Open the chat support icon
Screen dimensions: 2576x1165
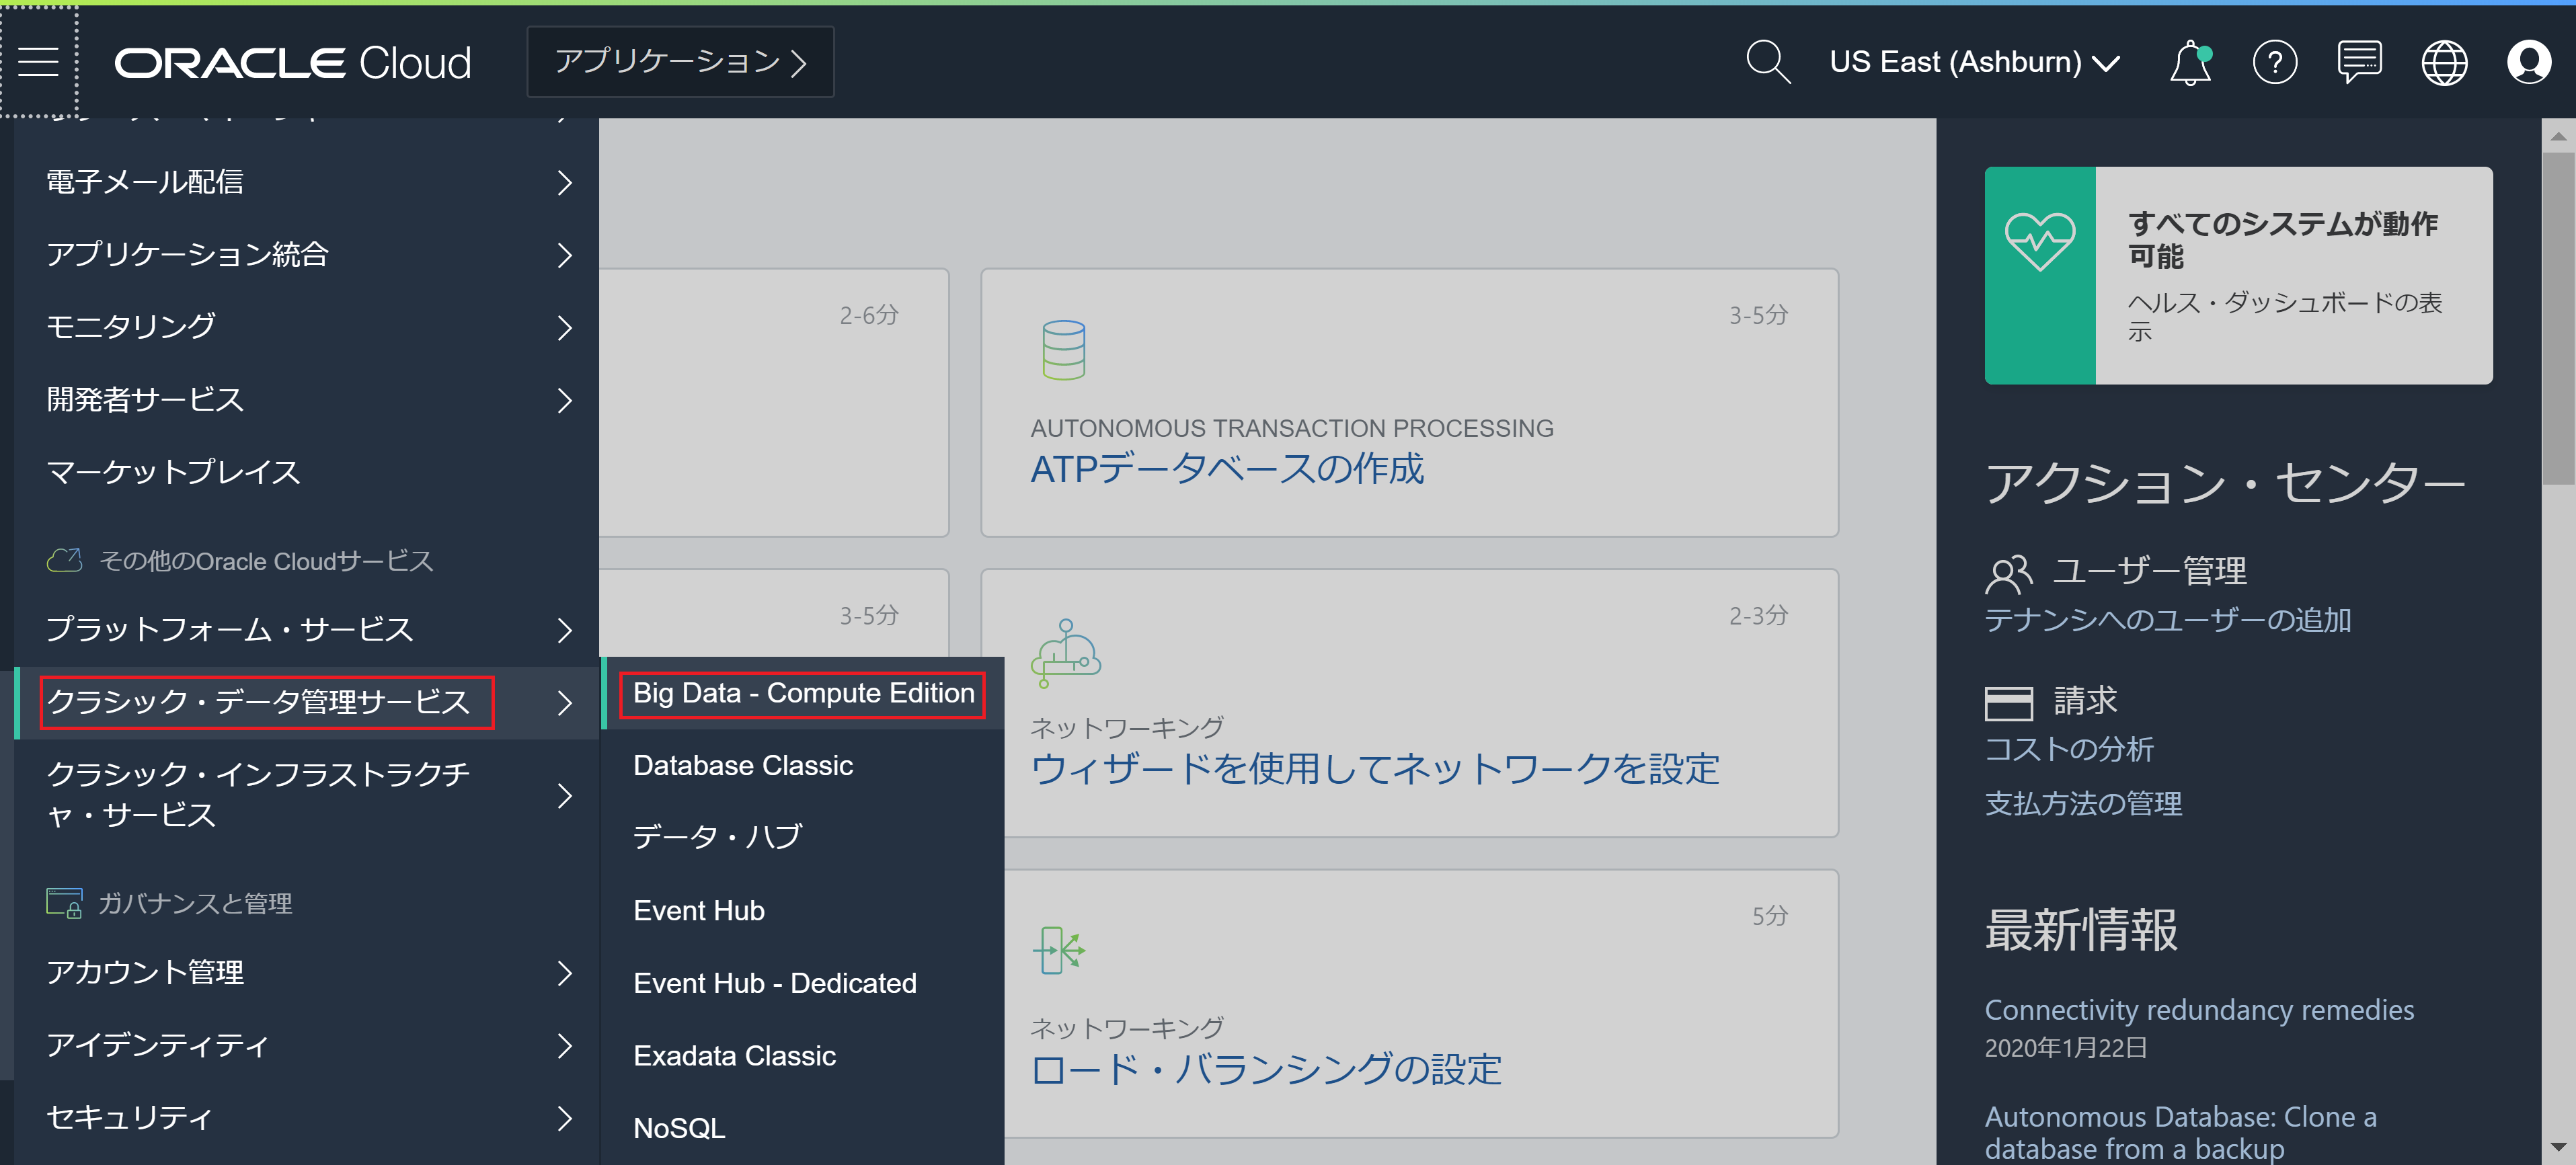coord(2359,62)
